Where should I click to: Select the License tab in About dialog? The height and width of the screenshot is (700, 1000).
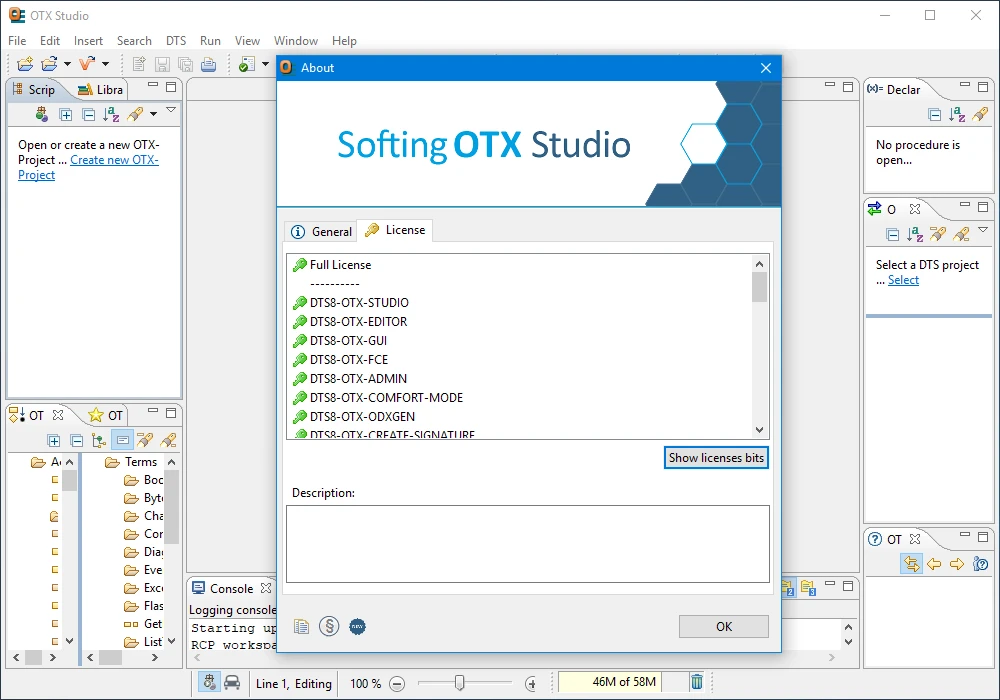[x=395, y=230]
